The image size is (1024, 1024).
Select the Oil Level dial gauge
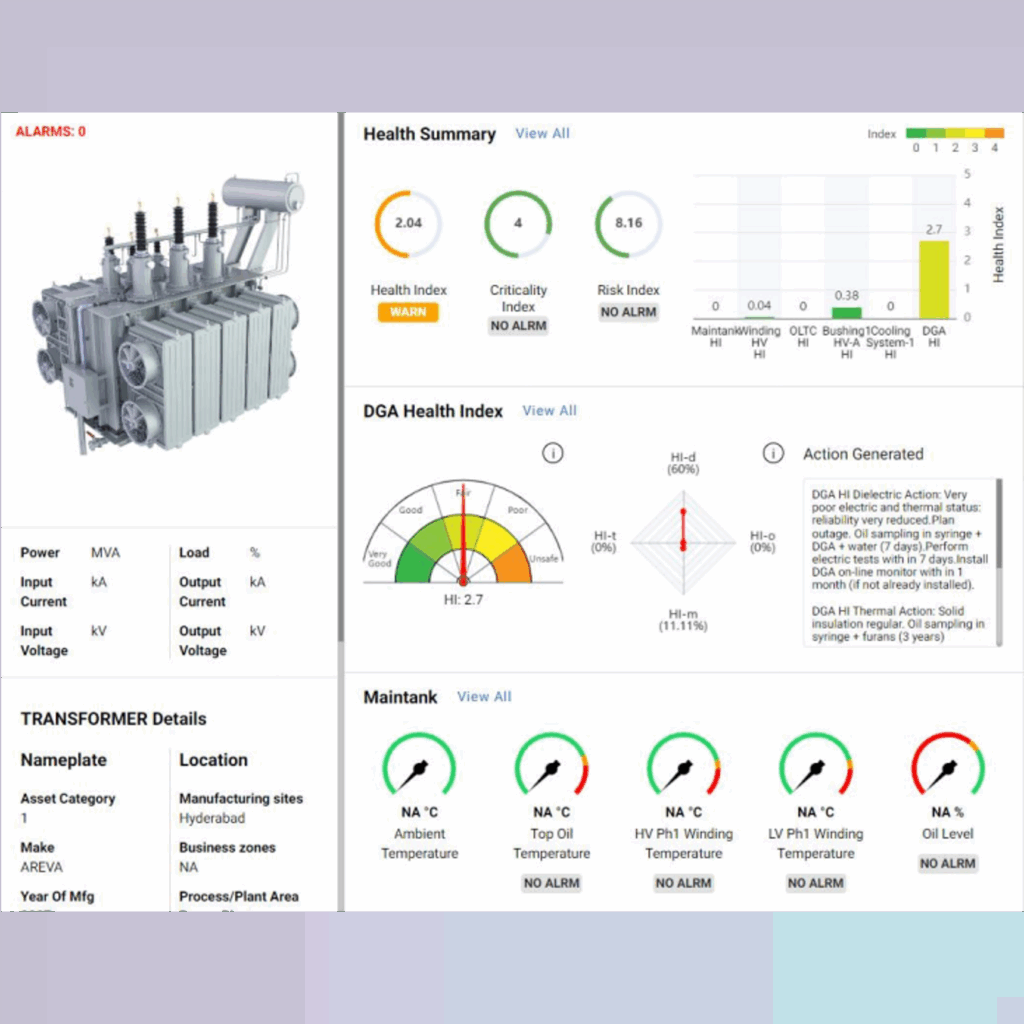(947, 768)
